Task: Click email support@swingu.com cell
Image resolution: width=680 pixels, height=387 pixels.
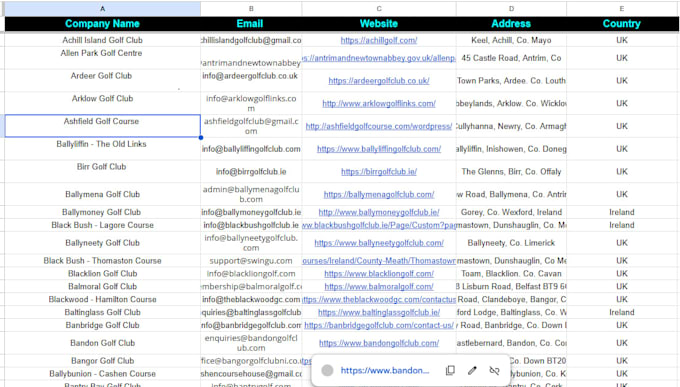Action: coord(251,261)
